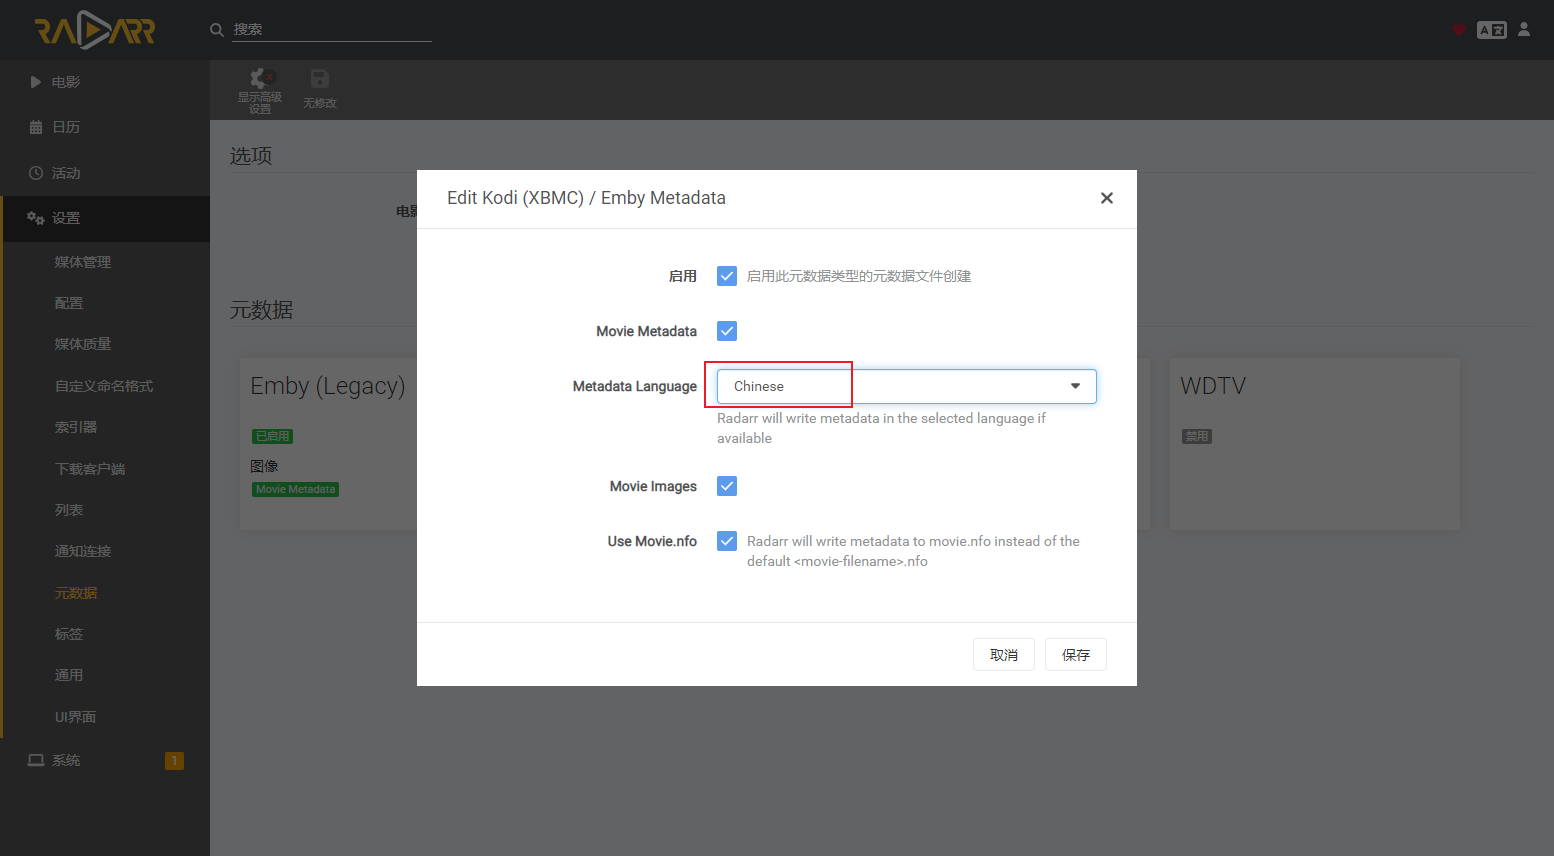Open 下载客户端 settings page
This screenshot has height=856, width=1554.
(90, 469)
